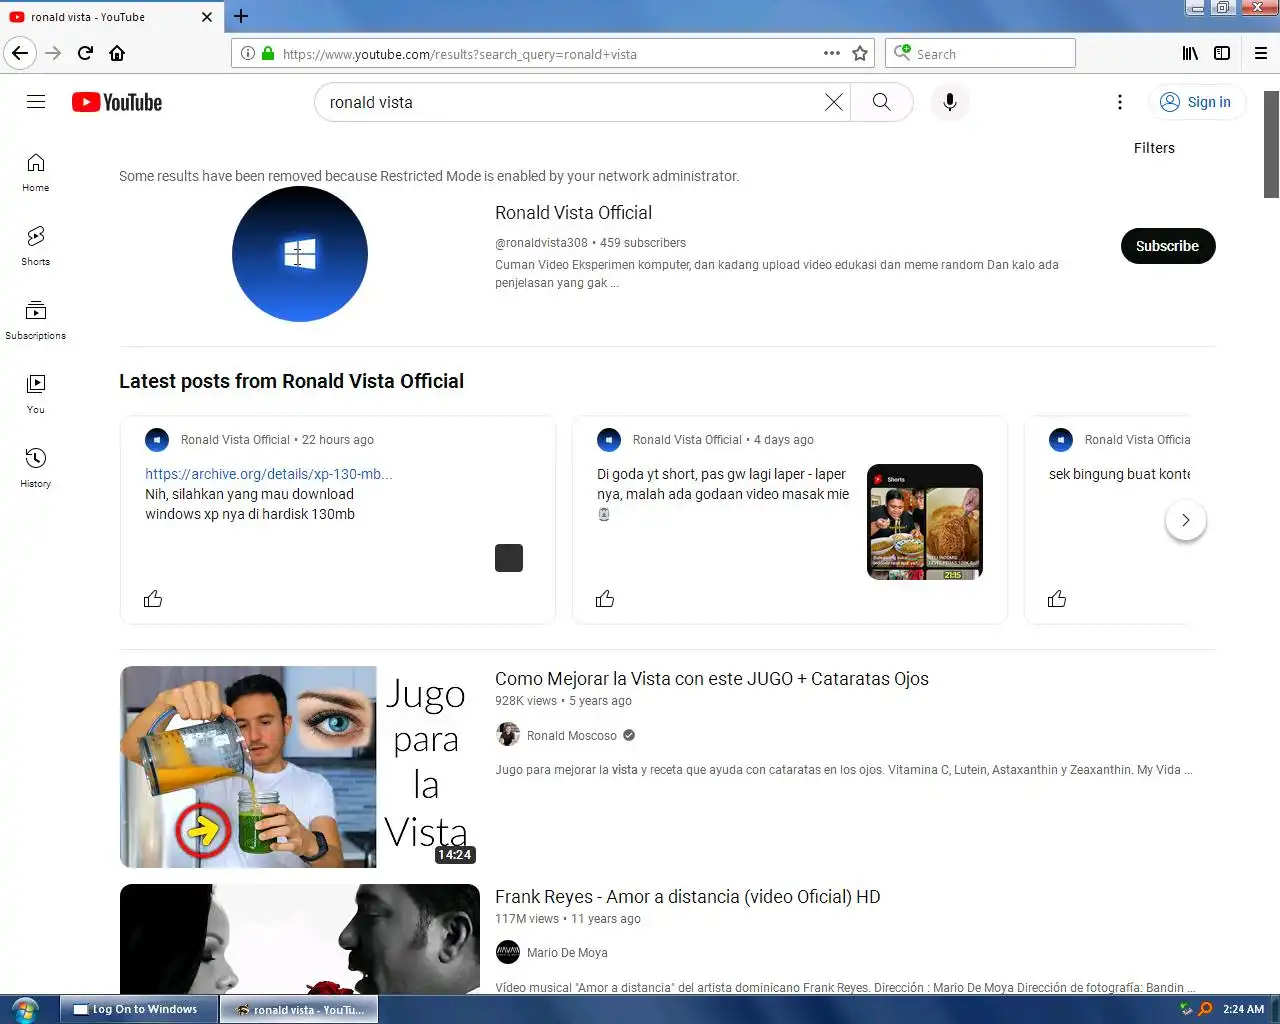Go to the YouTube logo homepage
The image size is (1280, 1024).
(x=117, y=102)
